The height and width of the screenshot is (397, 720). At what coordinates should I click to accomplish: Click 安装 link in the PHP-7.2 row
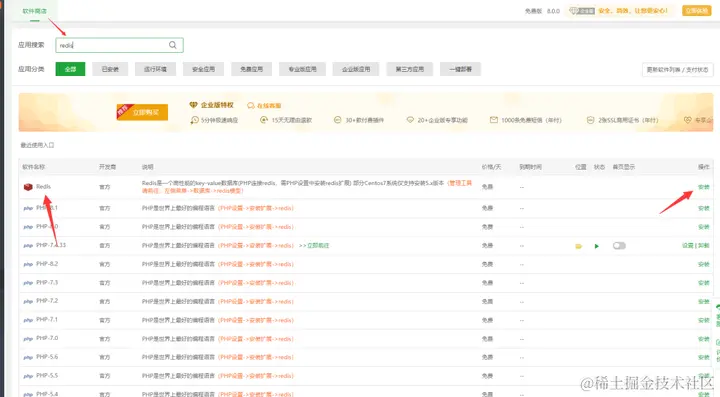(703, 302)
